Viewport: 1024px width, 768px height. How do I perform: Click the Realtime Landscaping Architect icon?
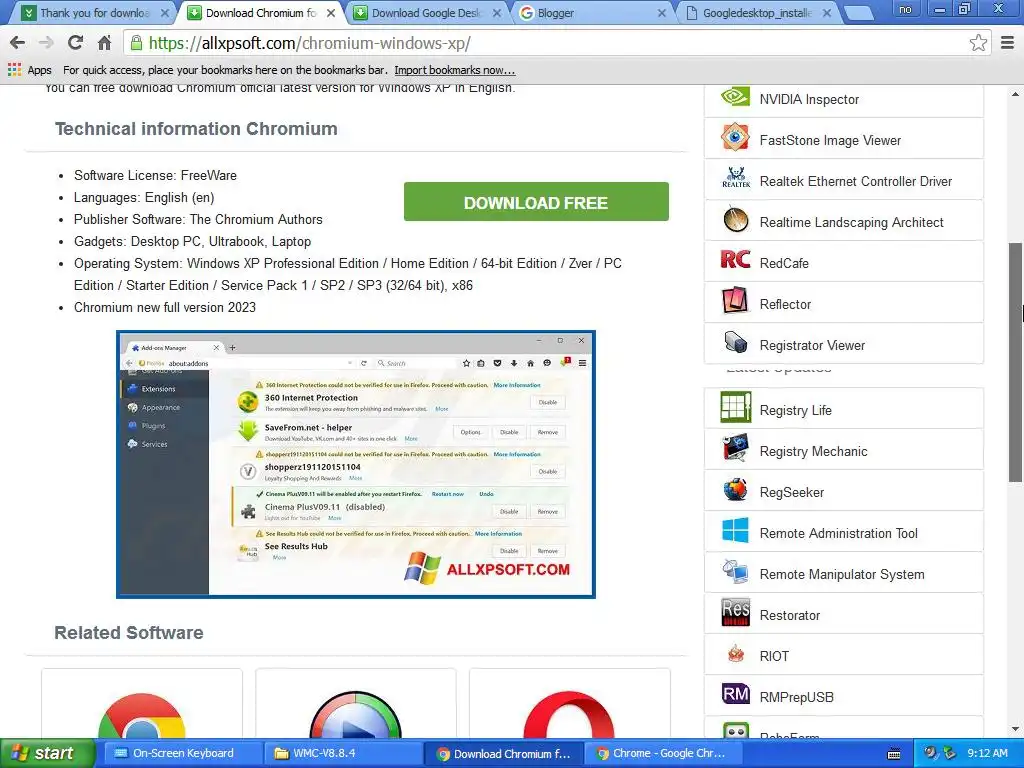[735, 219]
